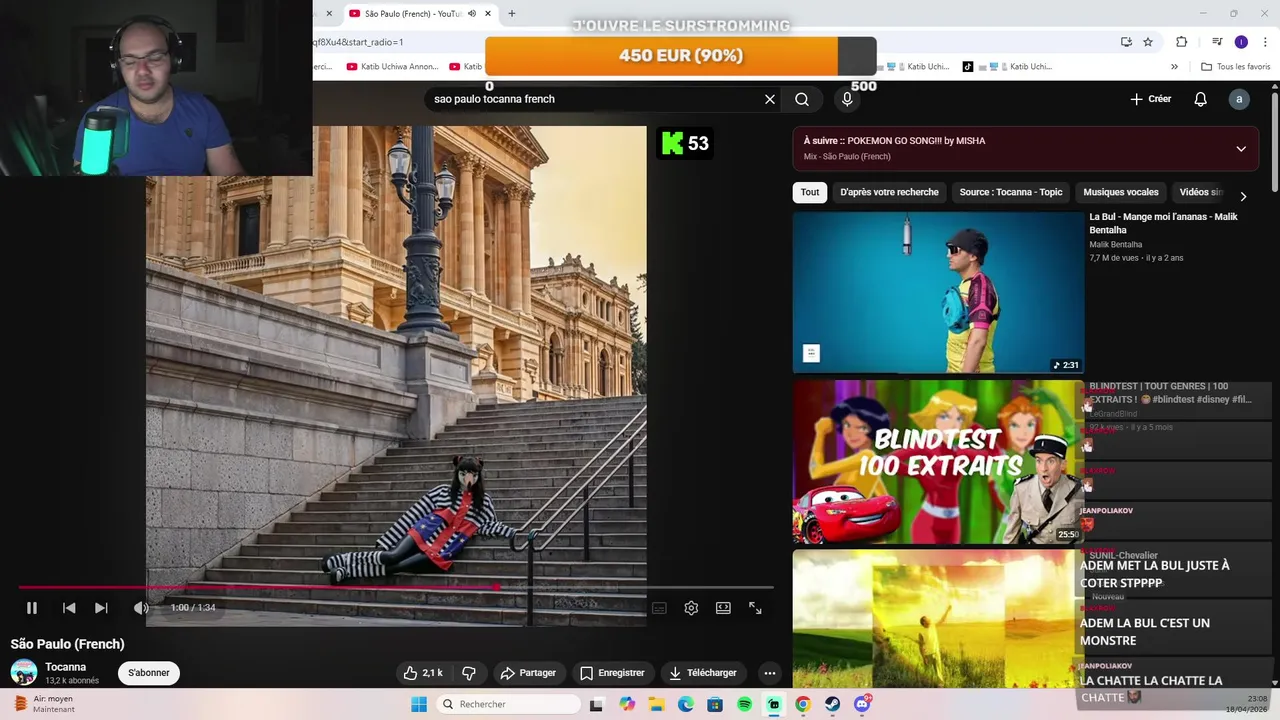Click the YouTube search magnifier button

(802, 99)
